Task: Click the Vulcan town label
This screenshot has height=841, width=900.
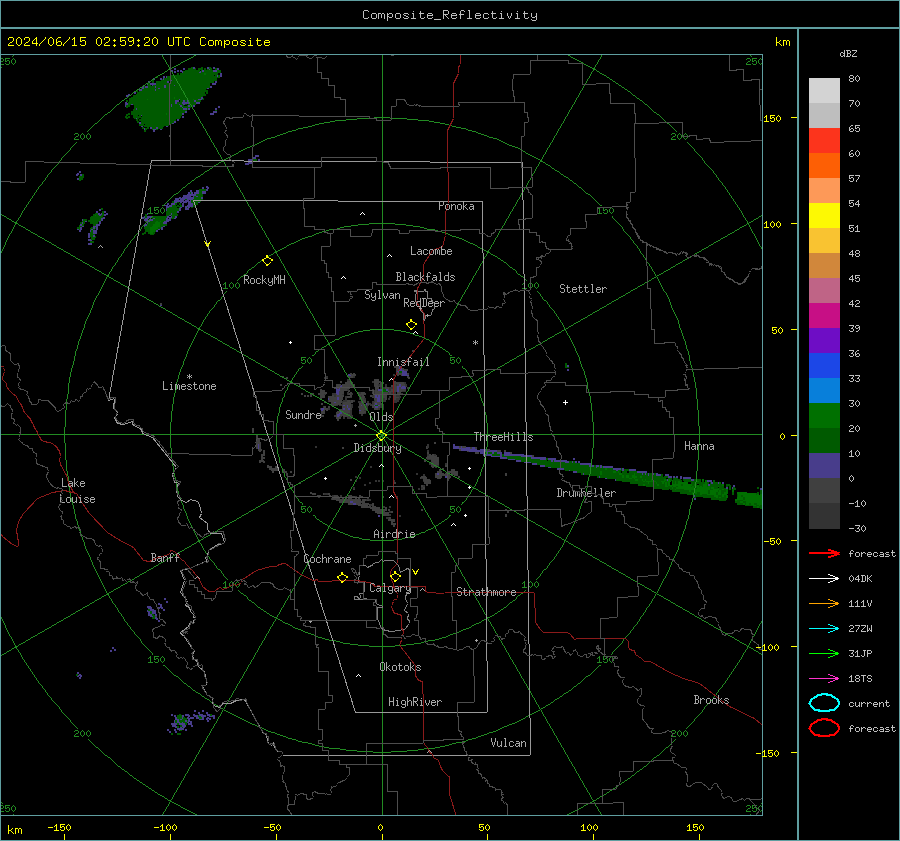Action: (x=508, y=743)
